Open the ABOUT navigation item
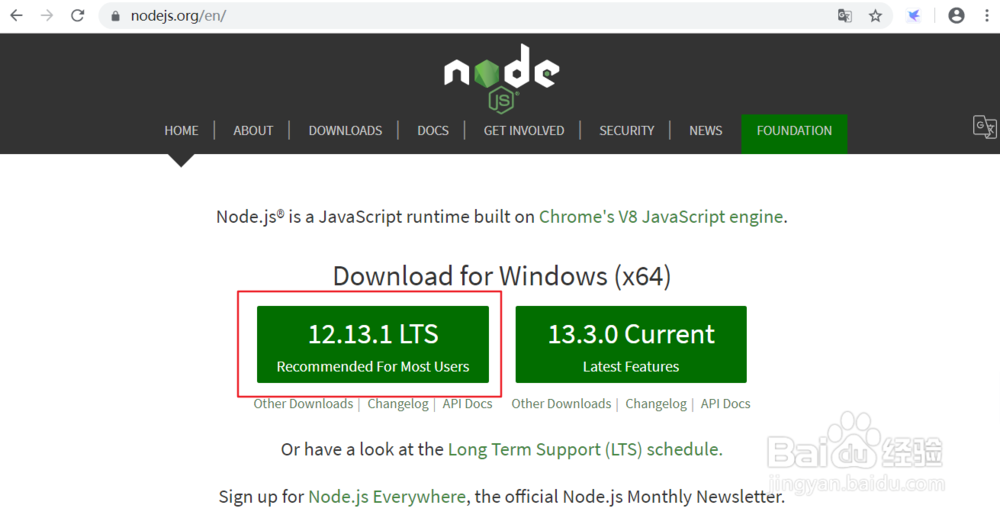This screenshot has width=1000, height=518. coord(253,131)
